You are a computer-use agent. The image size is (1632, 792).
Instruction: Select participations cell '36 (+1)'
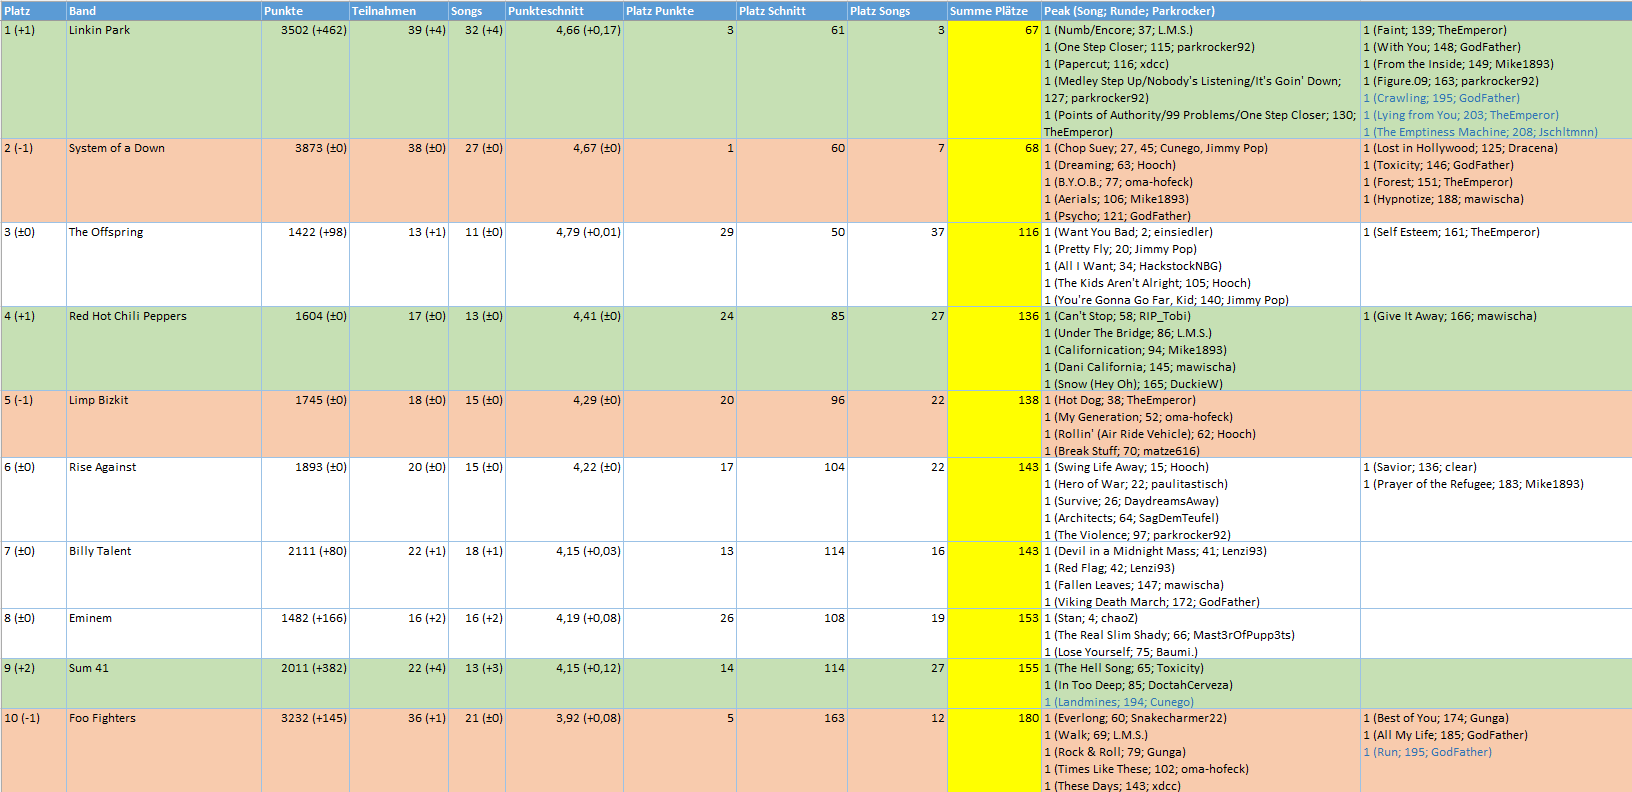[399, 751]
